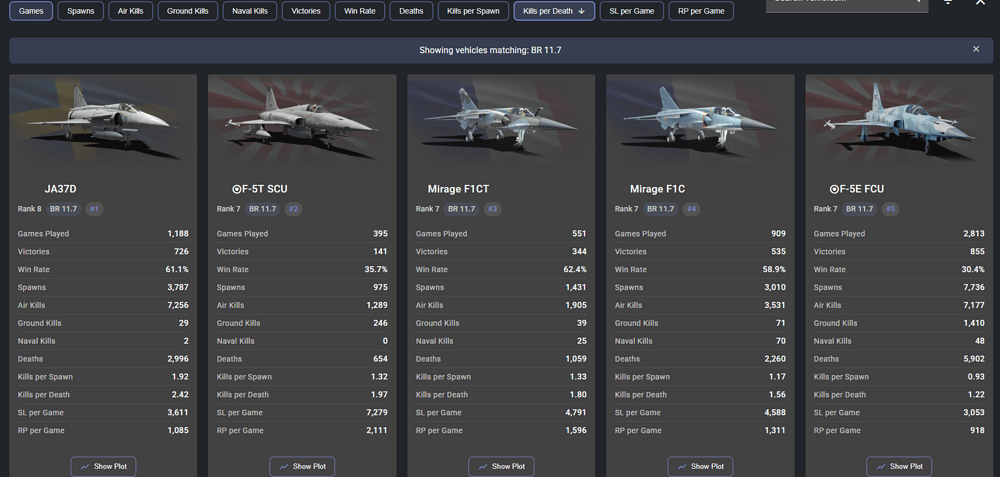
Task: Click the #3 ranking badge on Mirage F1CT
Action: click(492, 209)
